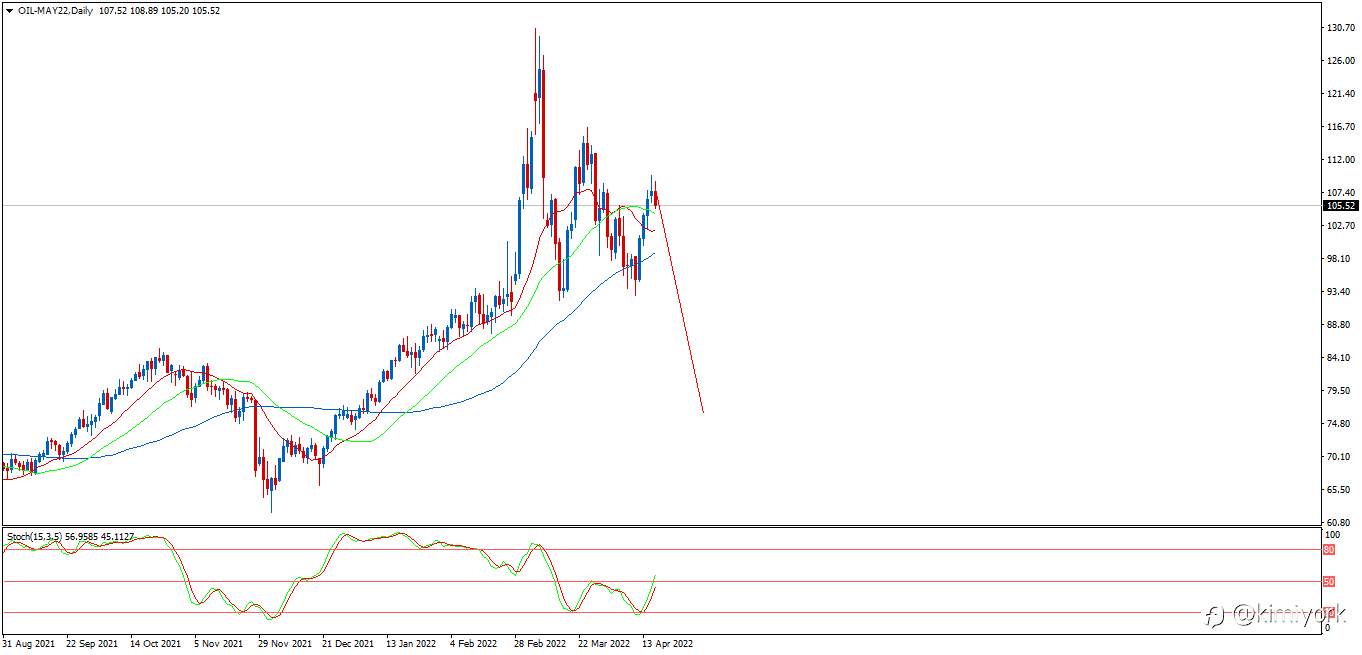This screenshot has width=1362, height=655.
Task: Click the 105.52 current price label
Action: (1339, 206)
